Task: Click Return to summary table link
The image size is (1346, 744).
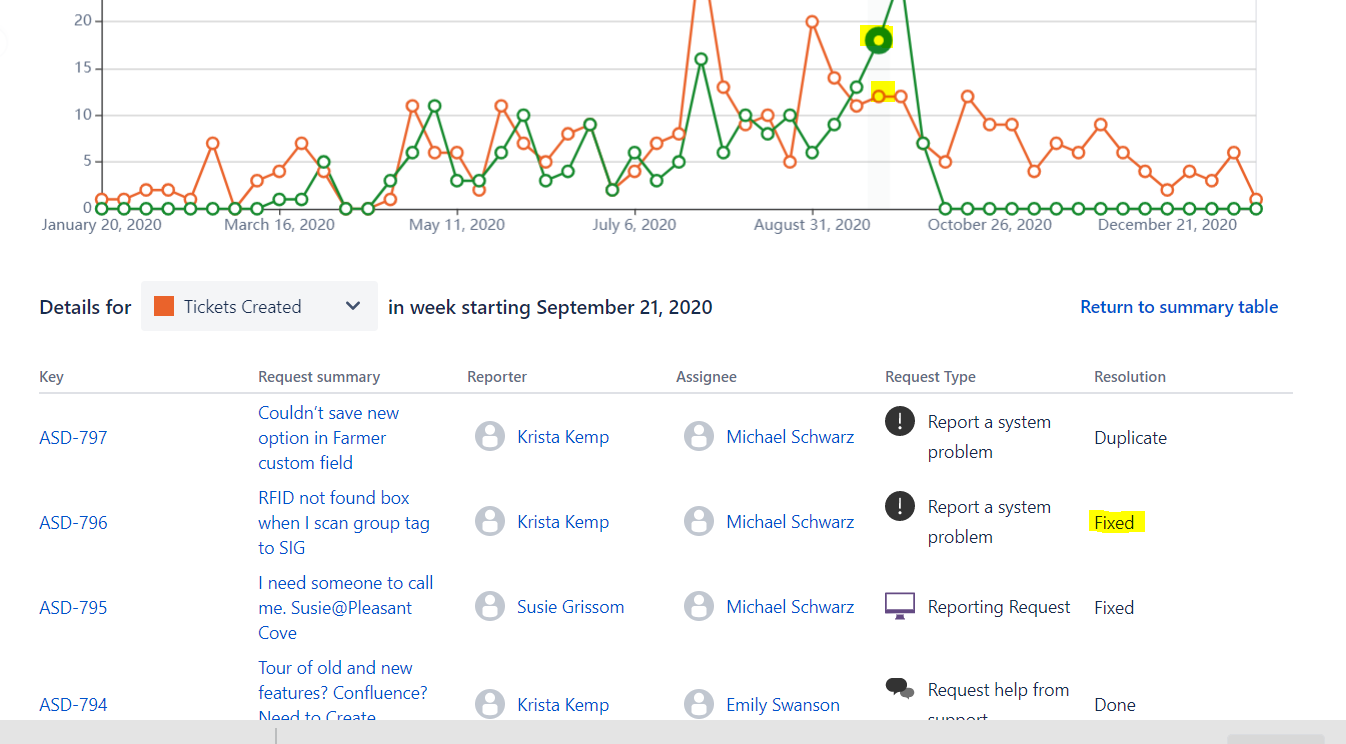Action: (x=1179, y=307)
